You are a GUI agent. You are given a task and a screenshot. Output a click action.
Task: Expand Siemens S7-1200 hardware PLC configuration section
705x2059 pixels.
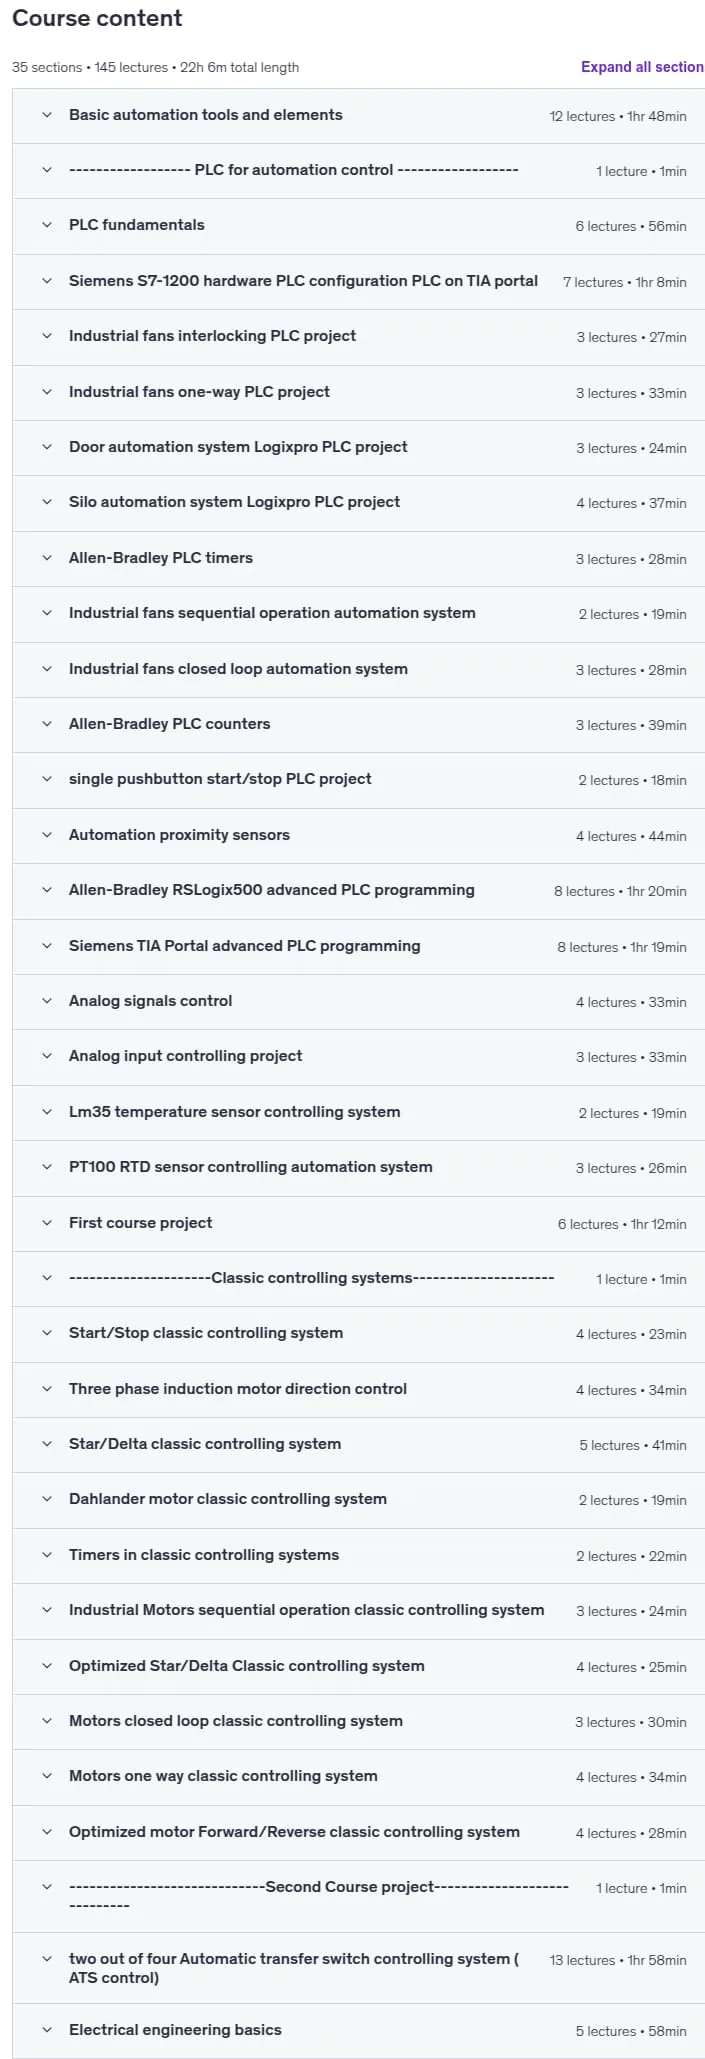[x=358, y=281]
